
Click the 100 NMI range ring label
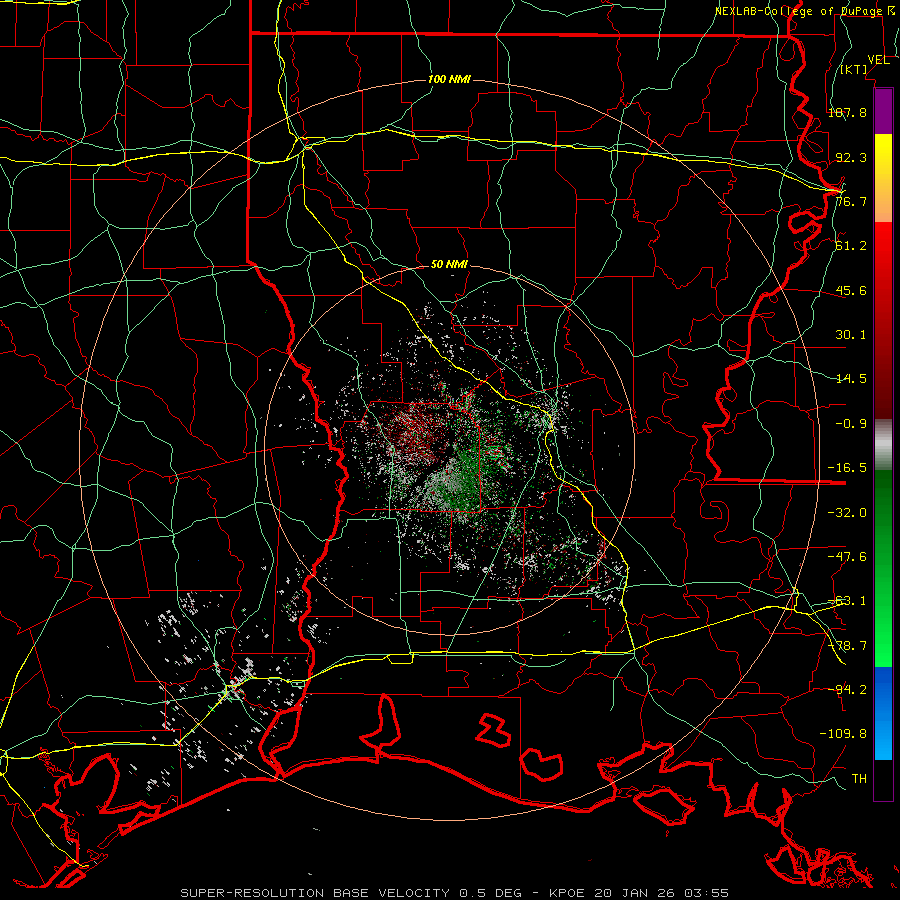[x=449, y=79]
